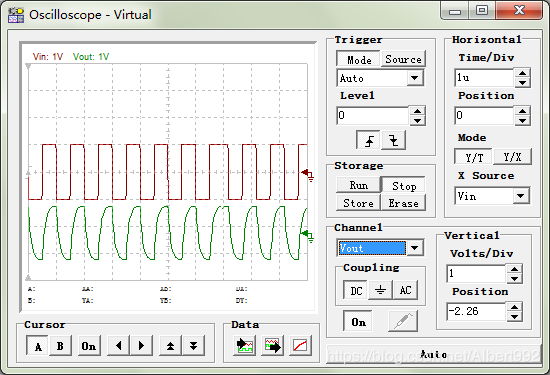Click Volts/Div input field showing 1
Viewport: 550px width, 375px height.
pyautogui.click(x=476, y=274)
